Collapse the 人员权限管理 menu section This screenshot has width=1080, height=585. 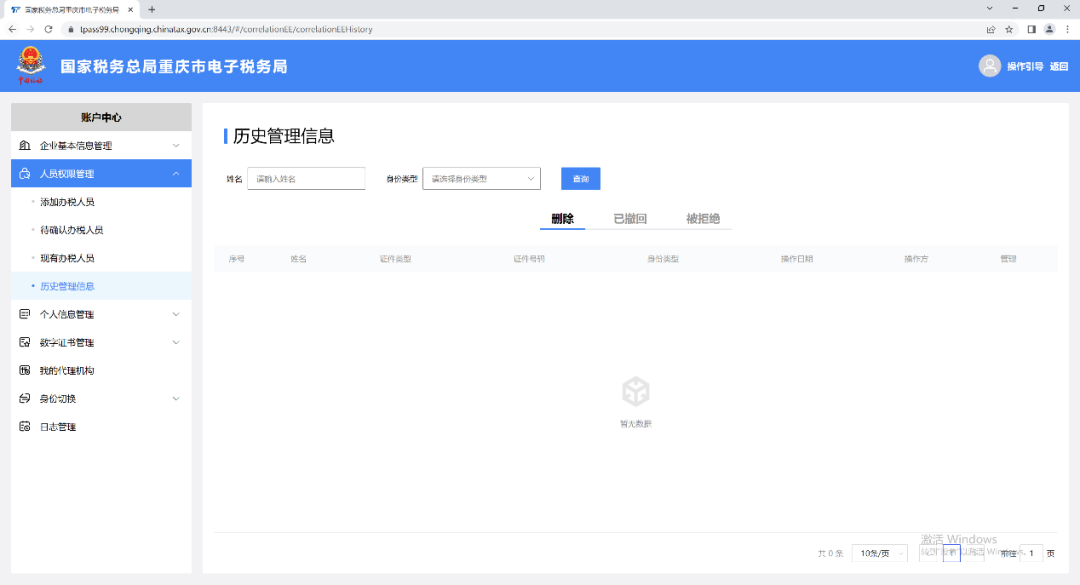click(176, 174)
